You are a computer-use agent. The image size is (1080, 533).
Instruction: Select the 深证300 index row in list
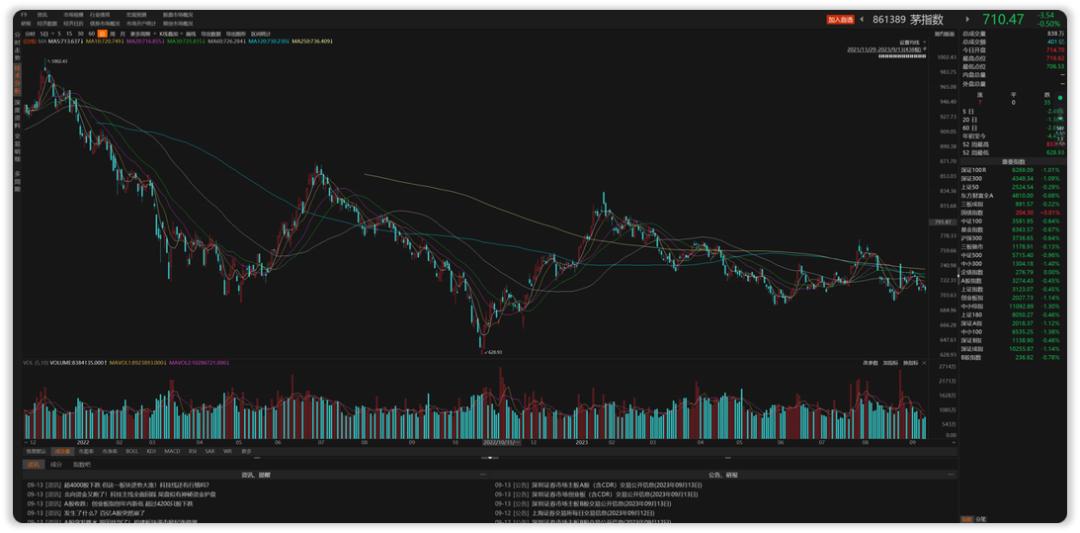pyautogui.click(x=1012, y=178)
